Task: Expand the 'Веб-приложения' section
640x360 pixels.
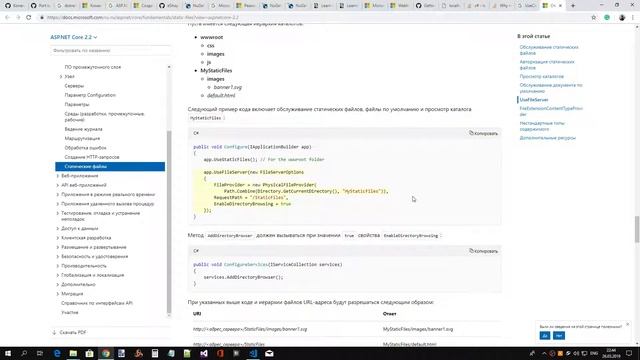Action: click(x=58, y=176)
